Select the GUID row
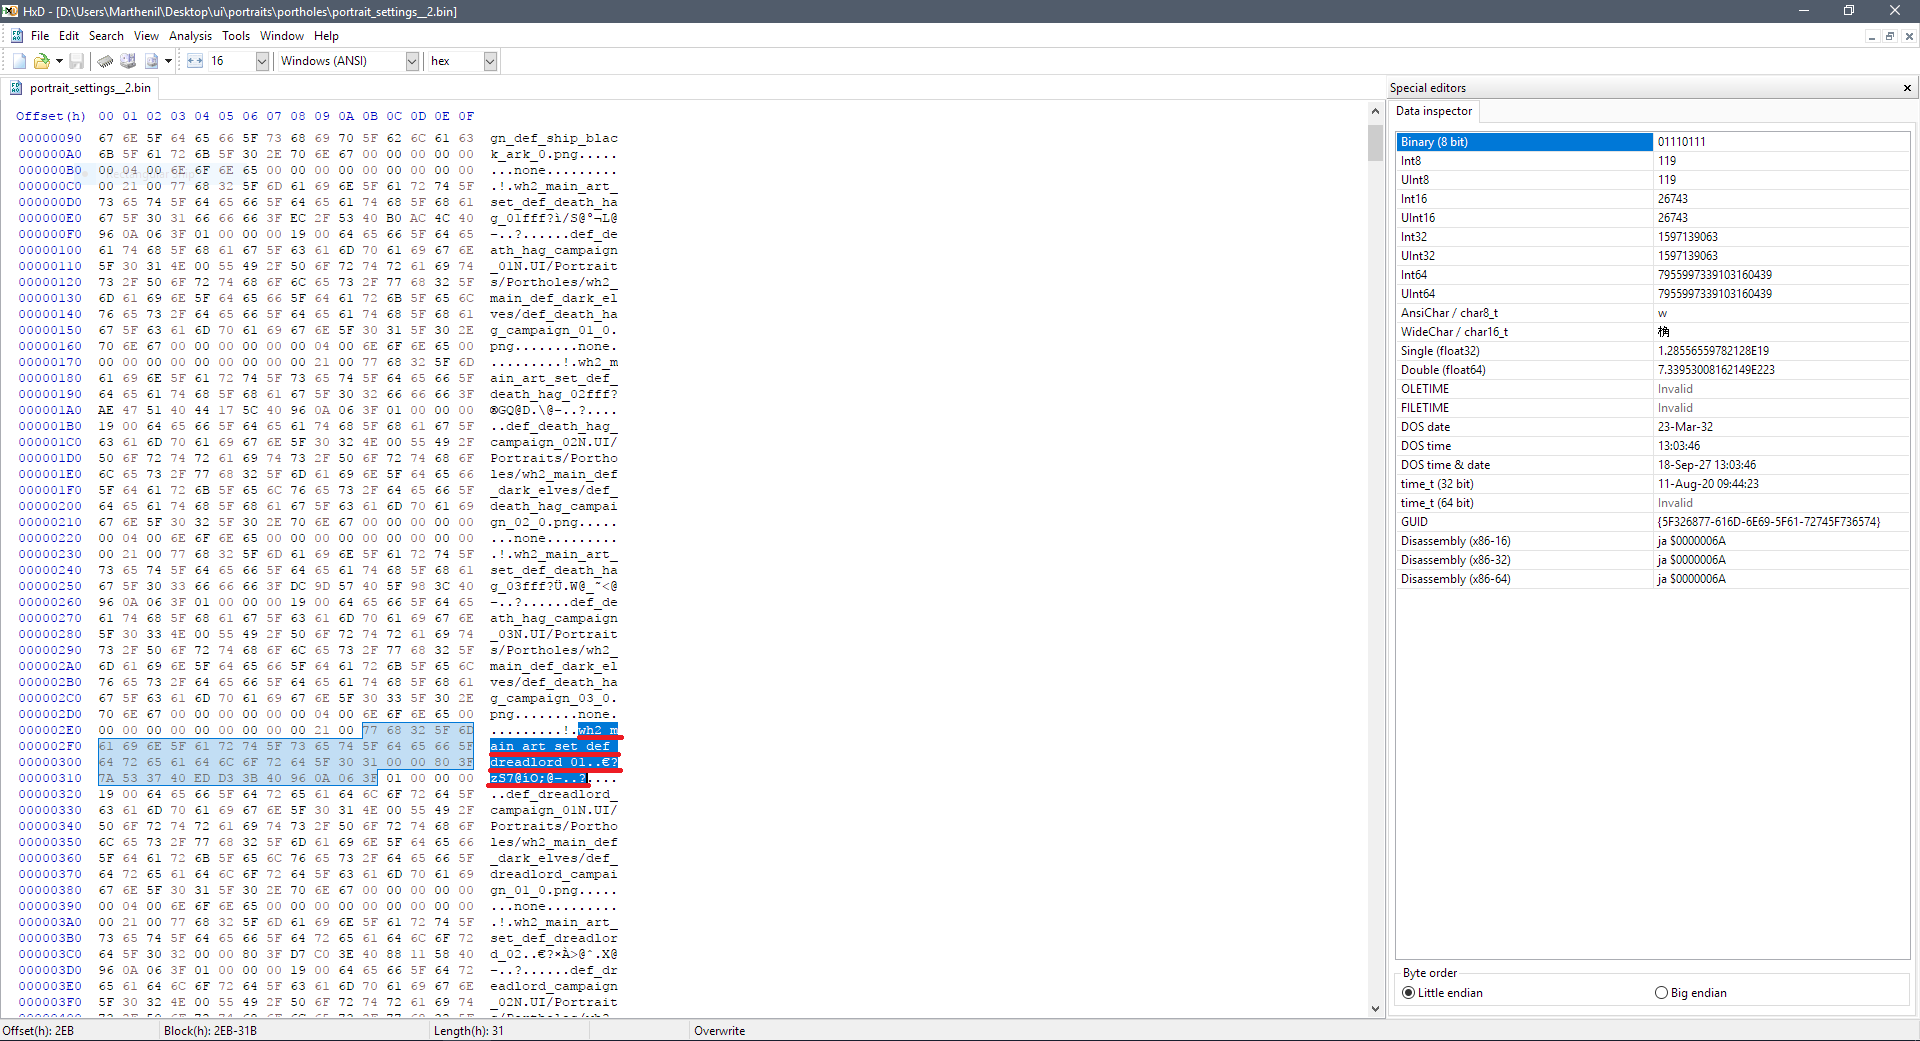 coord(1652,522)
